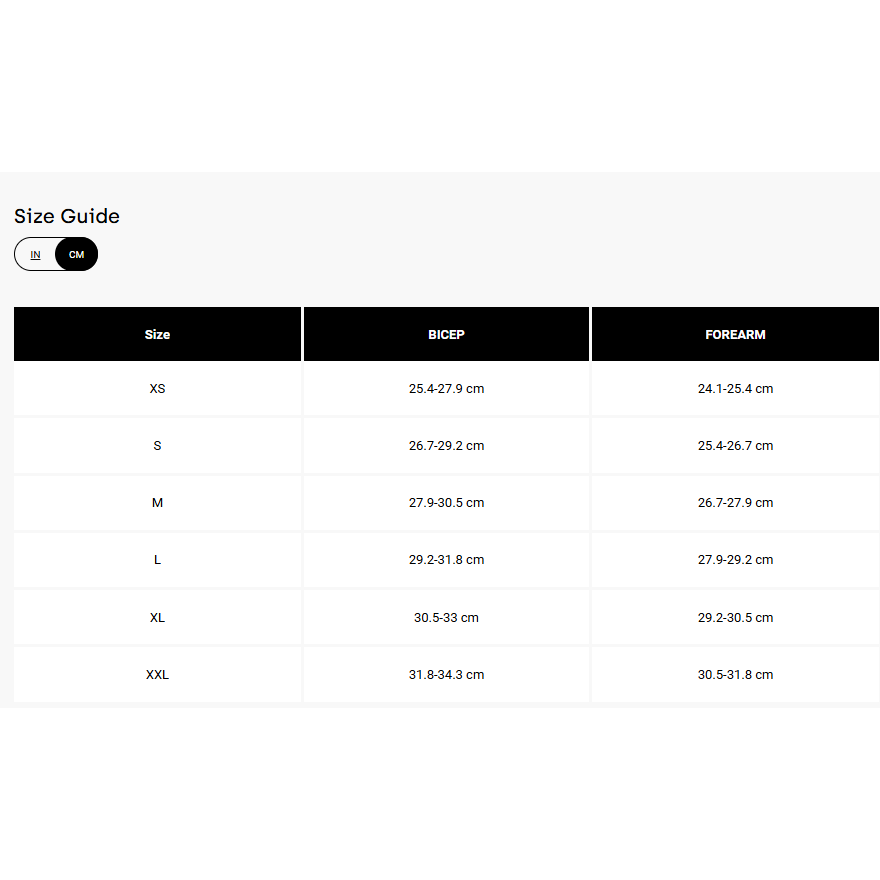Image resolution: width=880 pixels, height=880 pixels.
Task: Click the 30.5-31.8 cm forearm cell
Action: coord(735,675)
